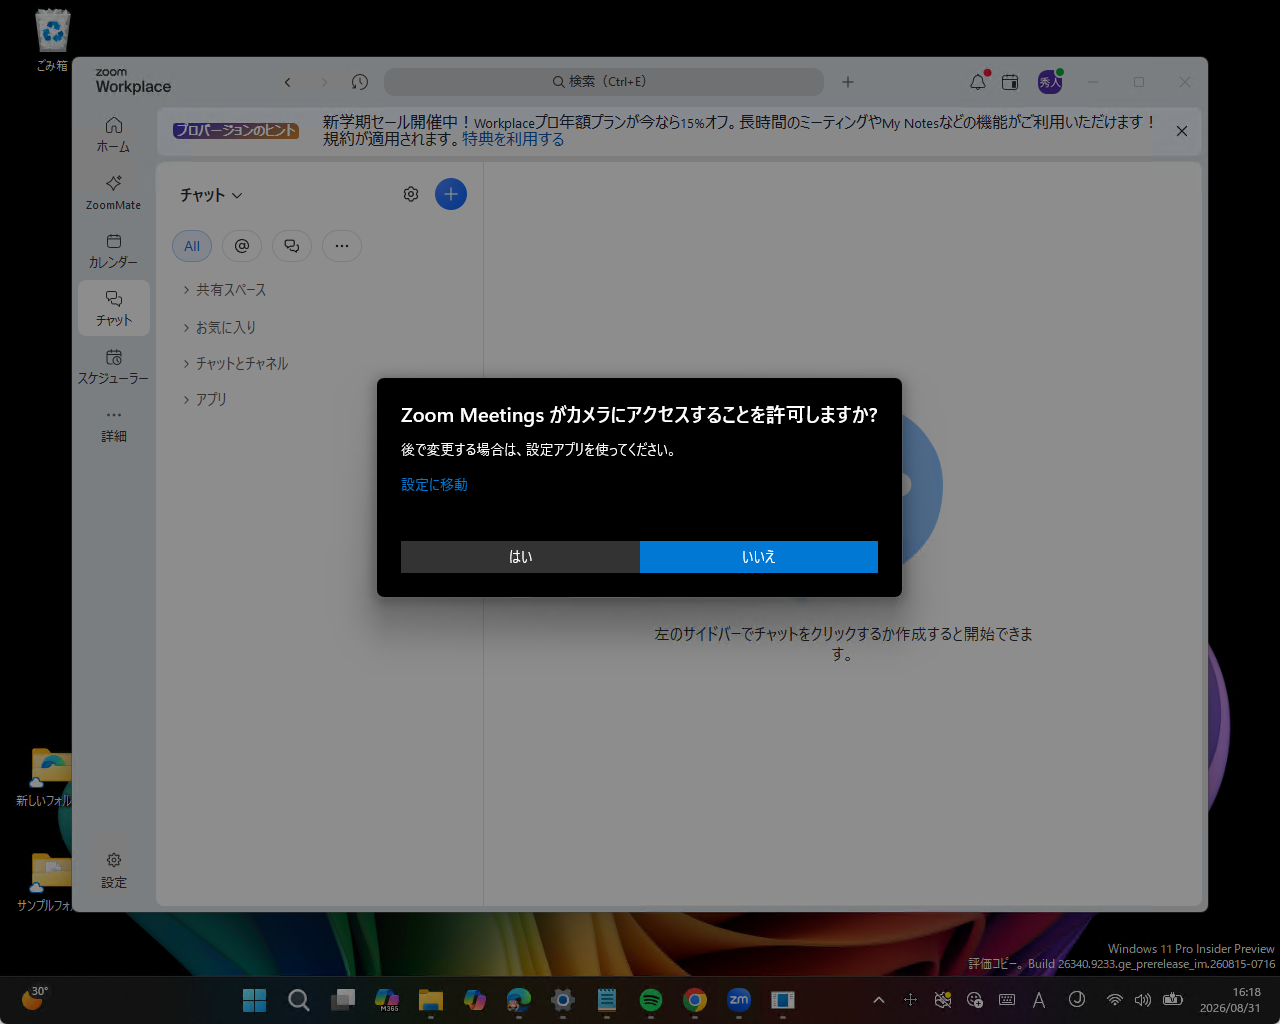The image size is (1280, 1024).
Task: Go to ホーム in Zoom sidebar
Action: (114, 134)
